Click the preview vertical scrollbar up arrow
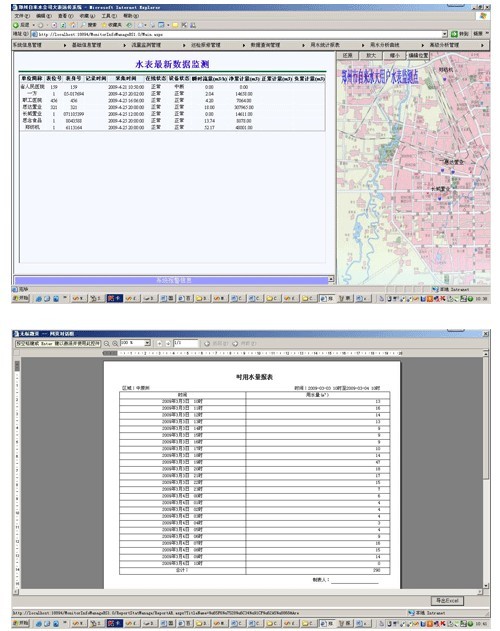 click(x=486, y=353)
